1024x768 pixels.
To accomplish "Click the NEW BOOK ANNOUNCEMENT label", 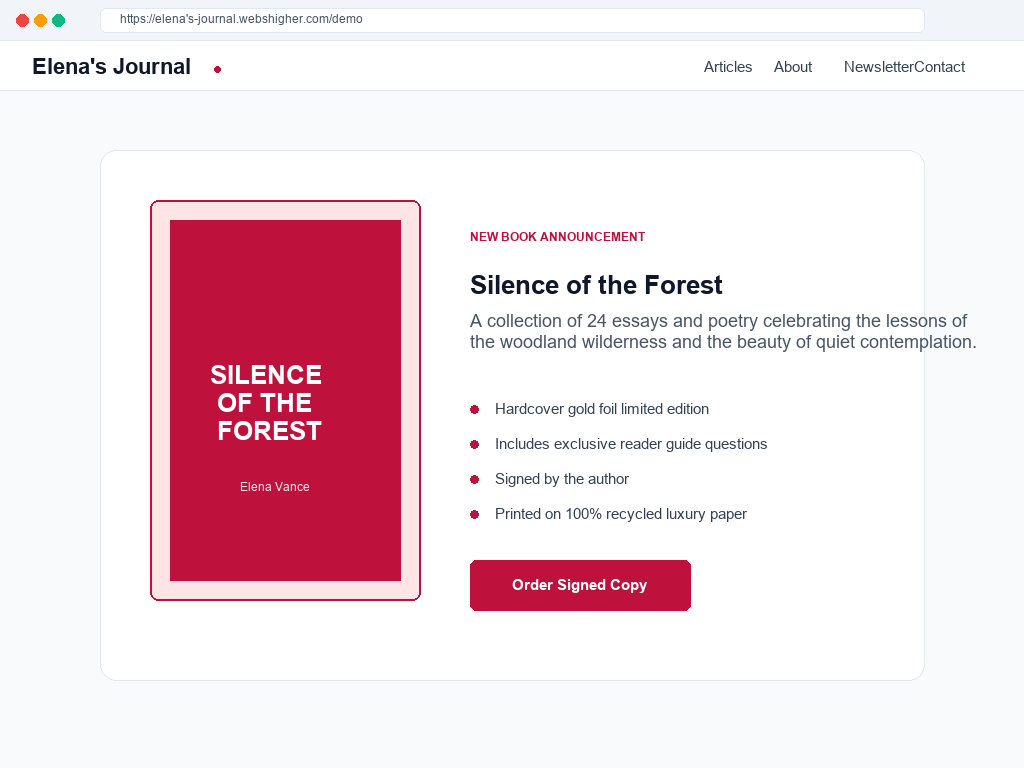I will (558, 237).
